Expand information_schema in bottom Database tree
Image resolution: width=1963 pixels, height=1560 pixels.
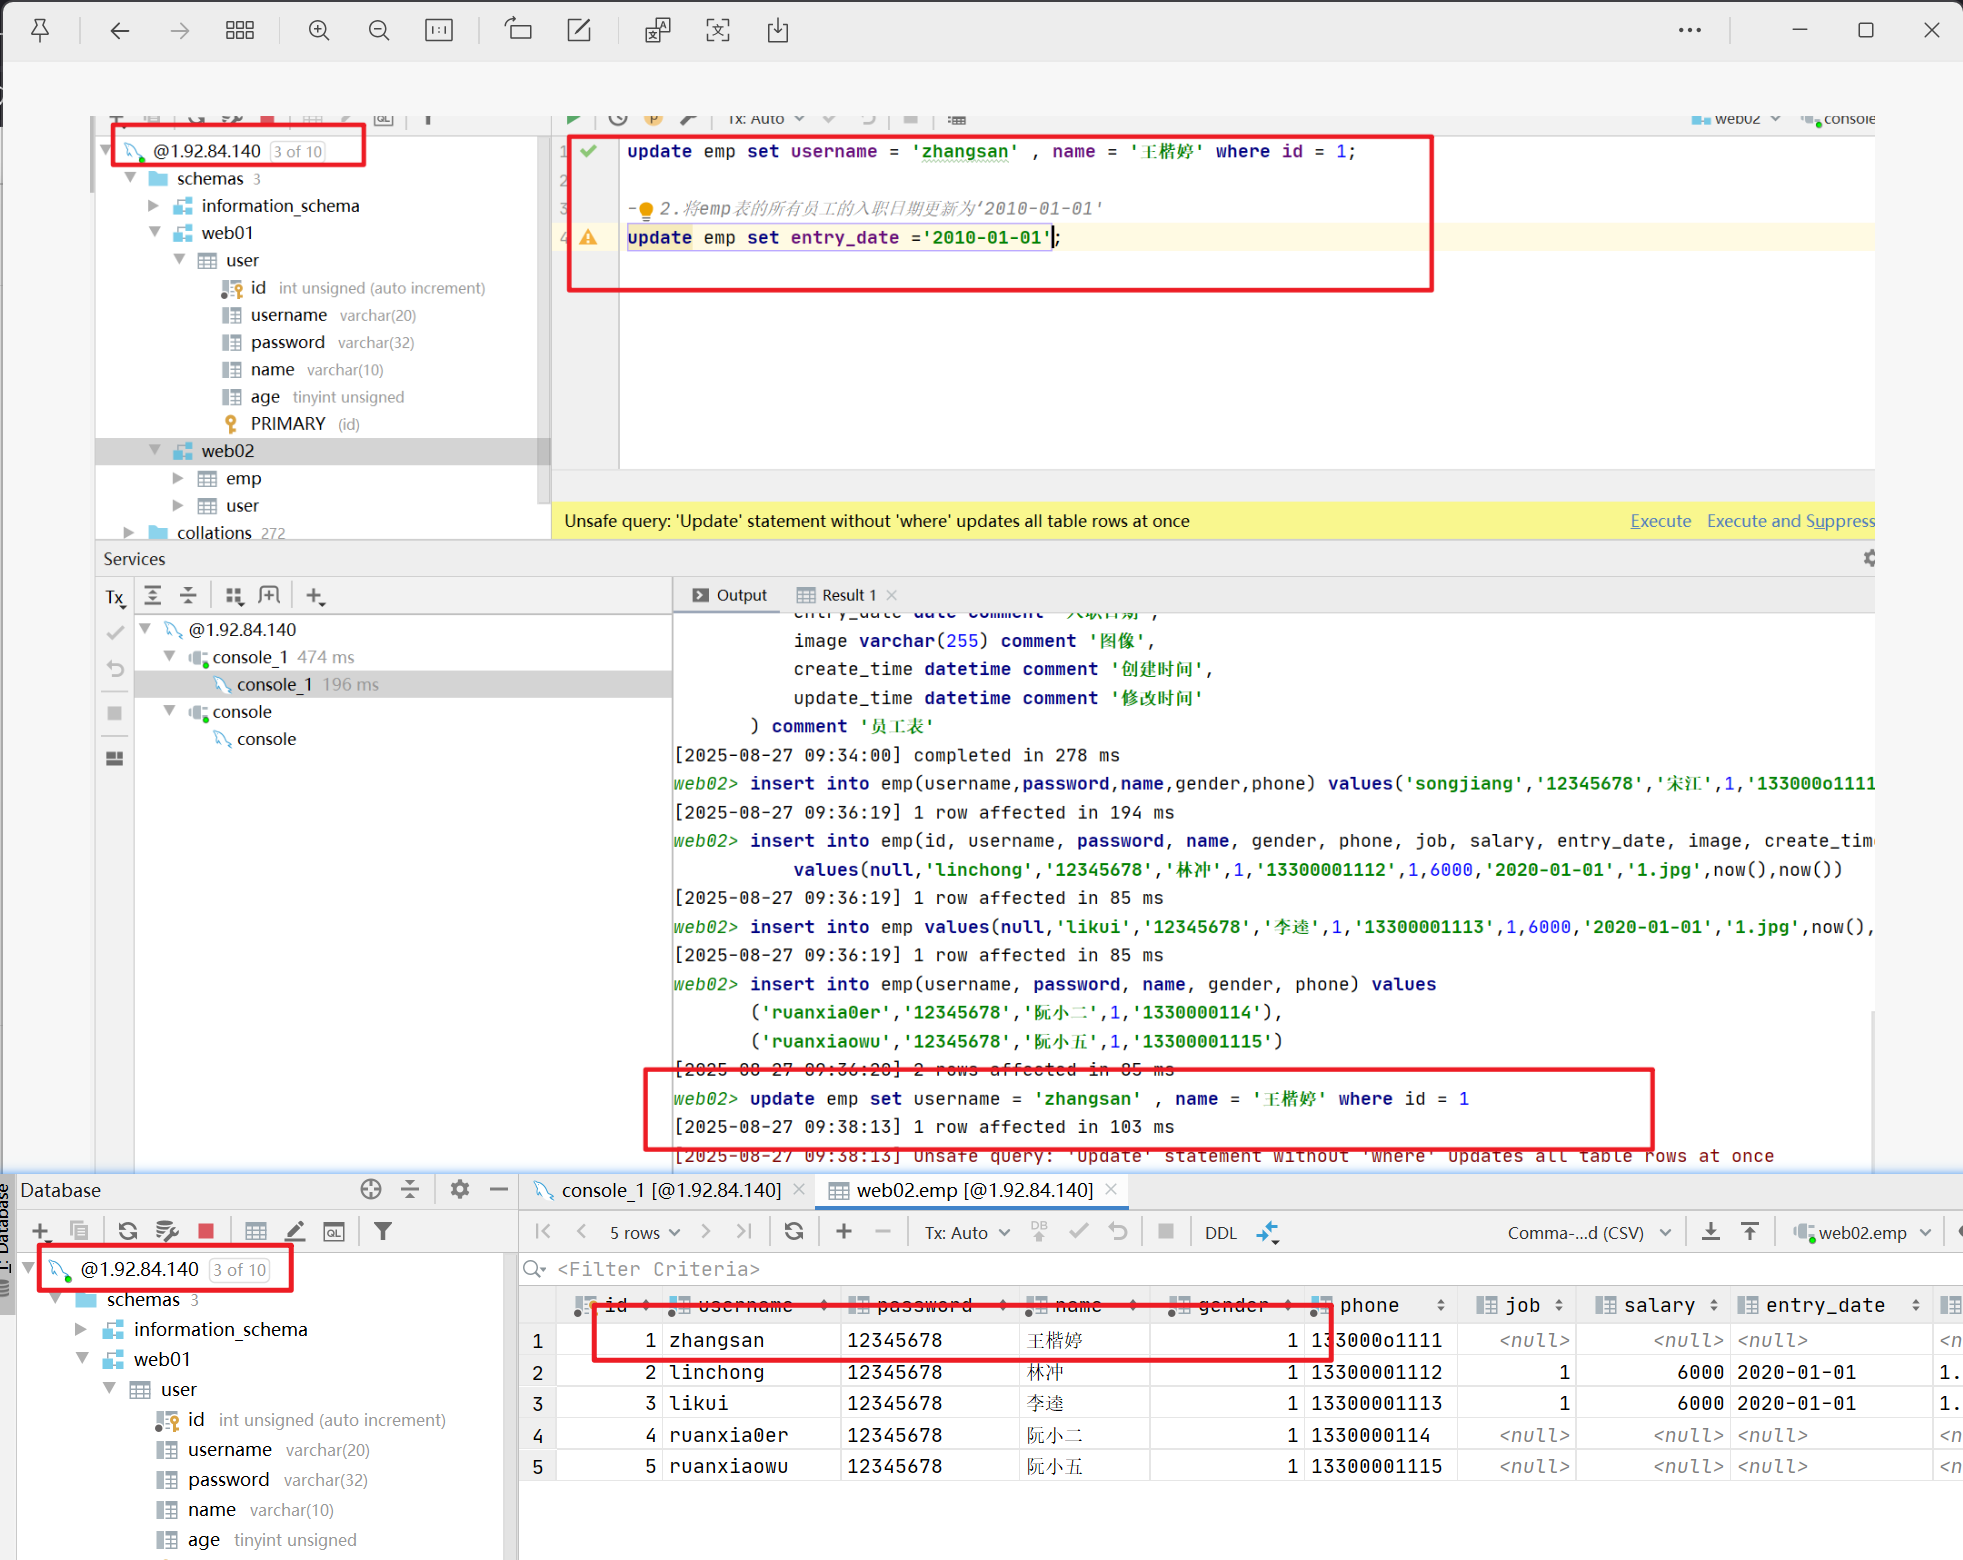tap(82, 1329)
